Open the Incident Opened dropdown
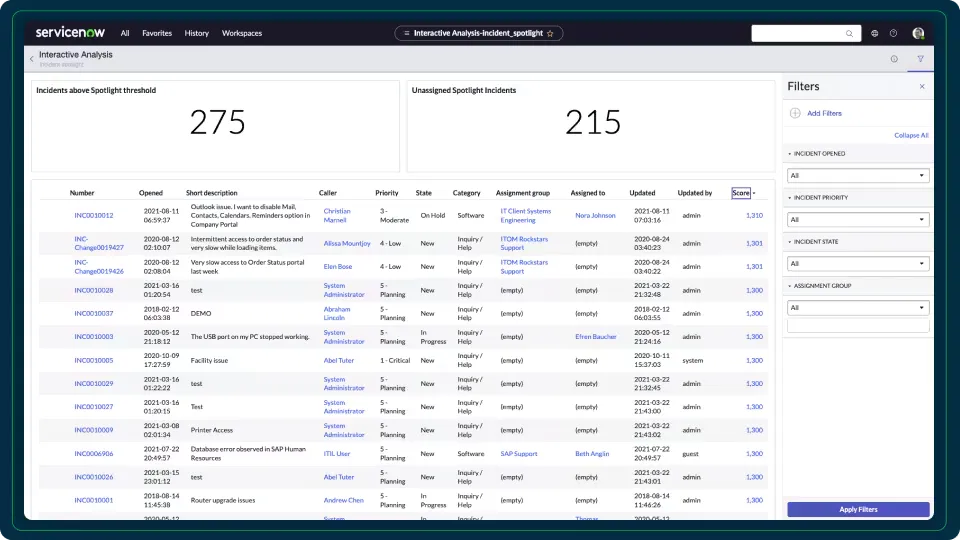The width and height of the screenshot is (960, 540). coord(858,175)
